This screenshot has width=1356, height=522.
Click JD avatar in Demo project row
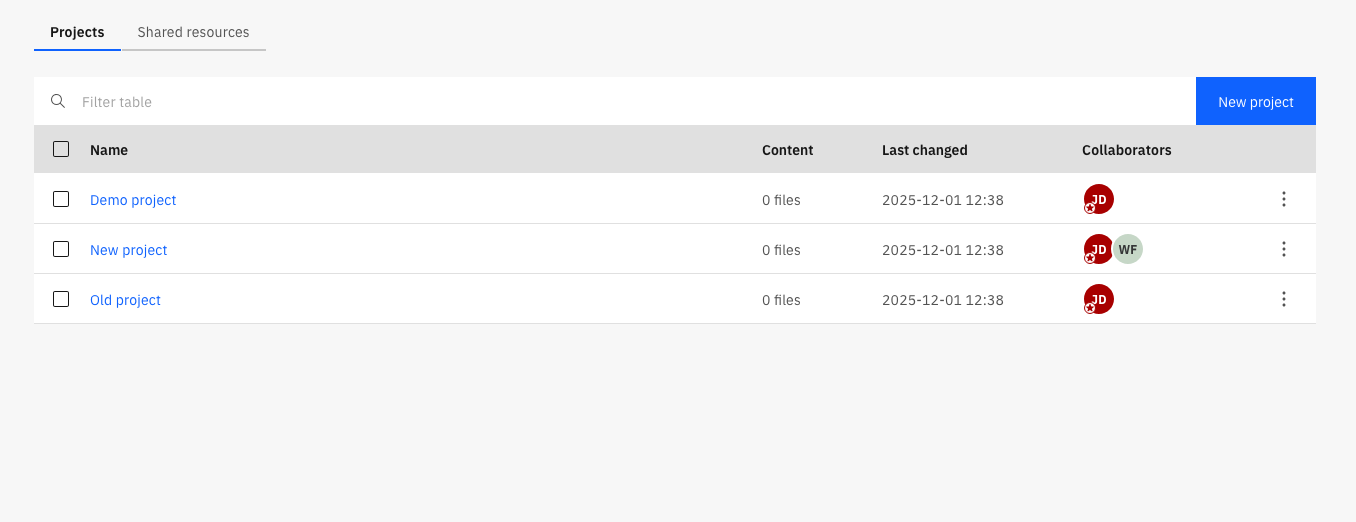pos(1099,199)
